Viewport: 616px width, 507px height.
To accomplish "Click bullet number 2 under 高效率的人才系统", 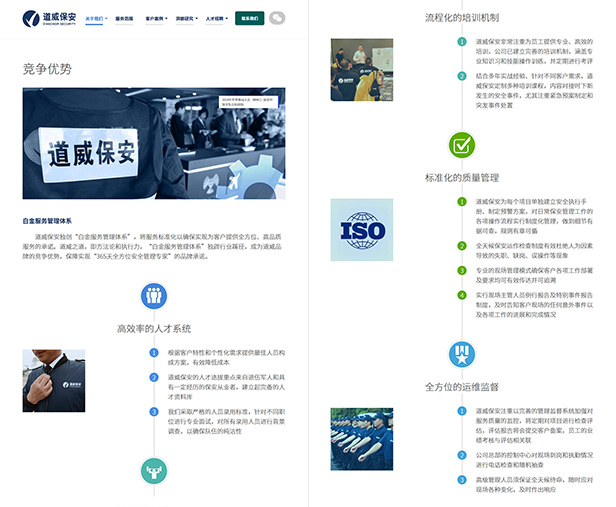I will (154, 377).
